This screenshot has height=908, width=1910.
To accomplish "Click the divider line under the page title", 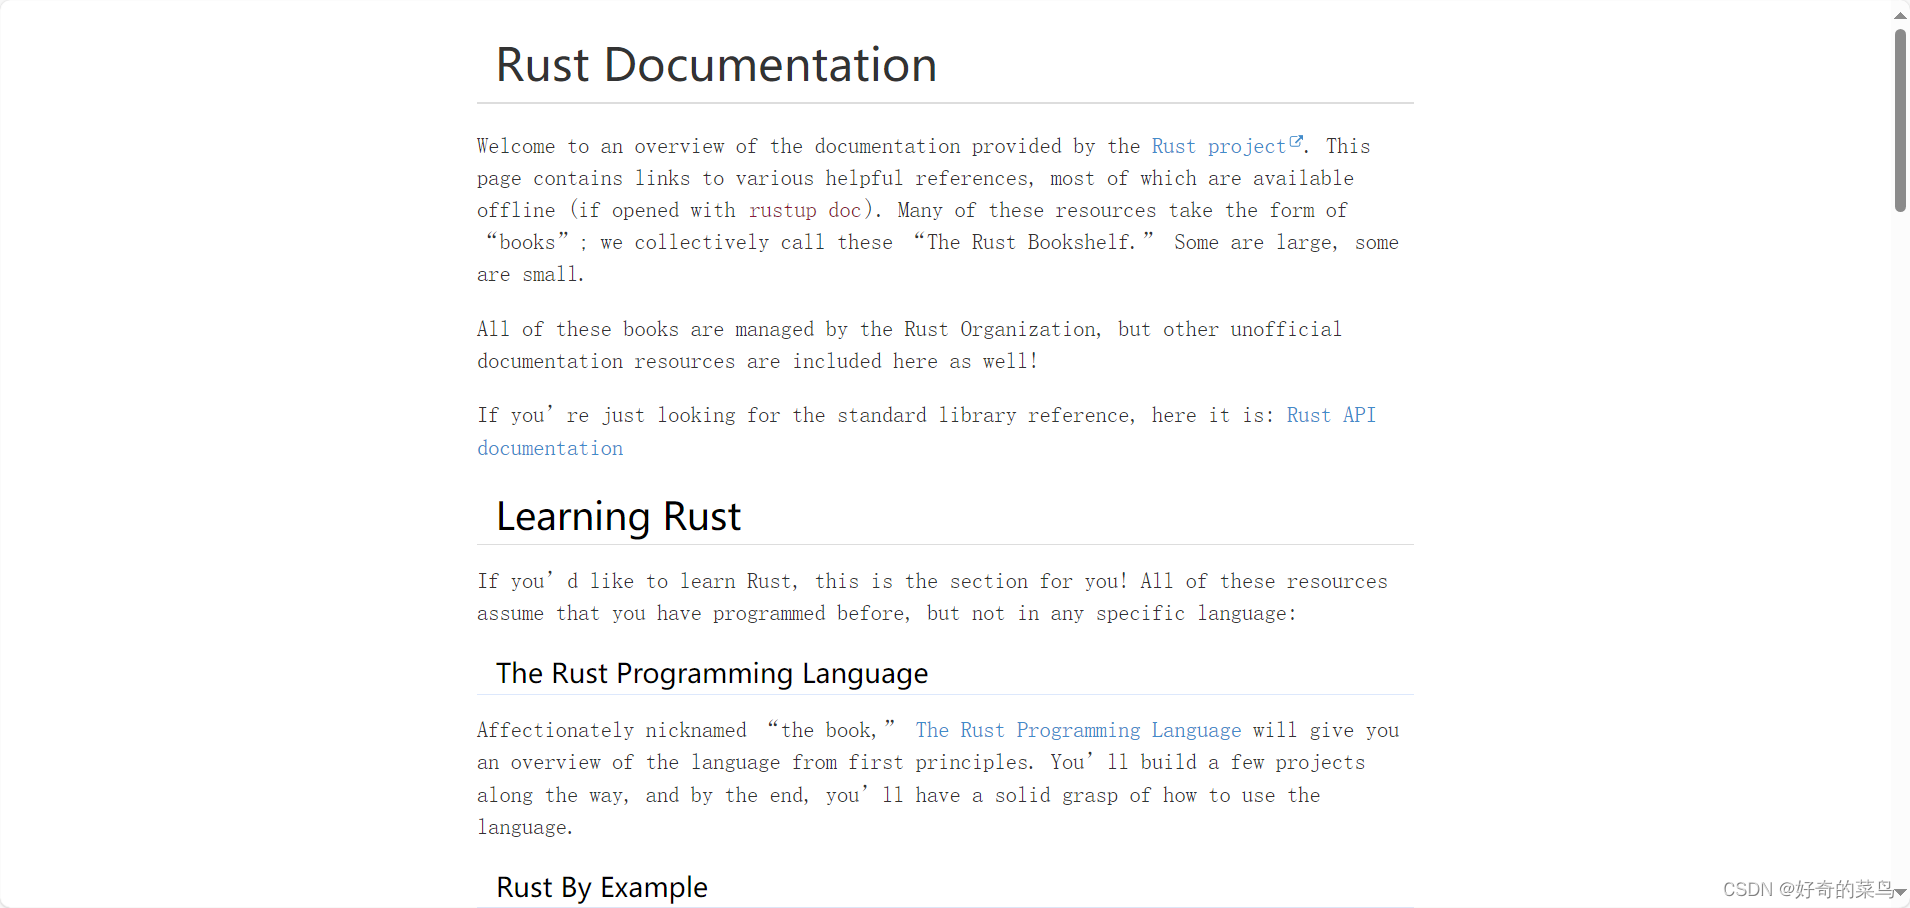I will (944, 102).
